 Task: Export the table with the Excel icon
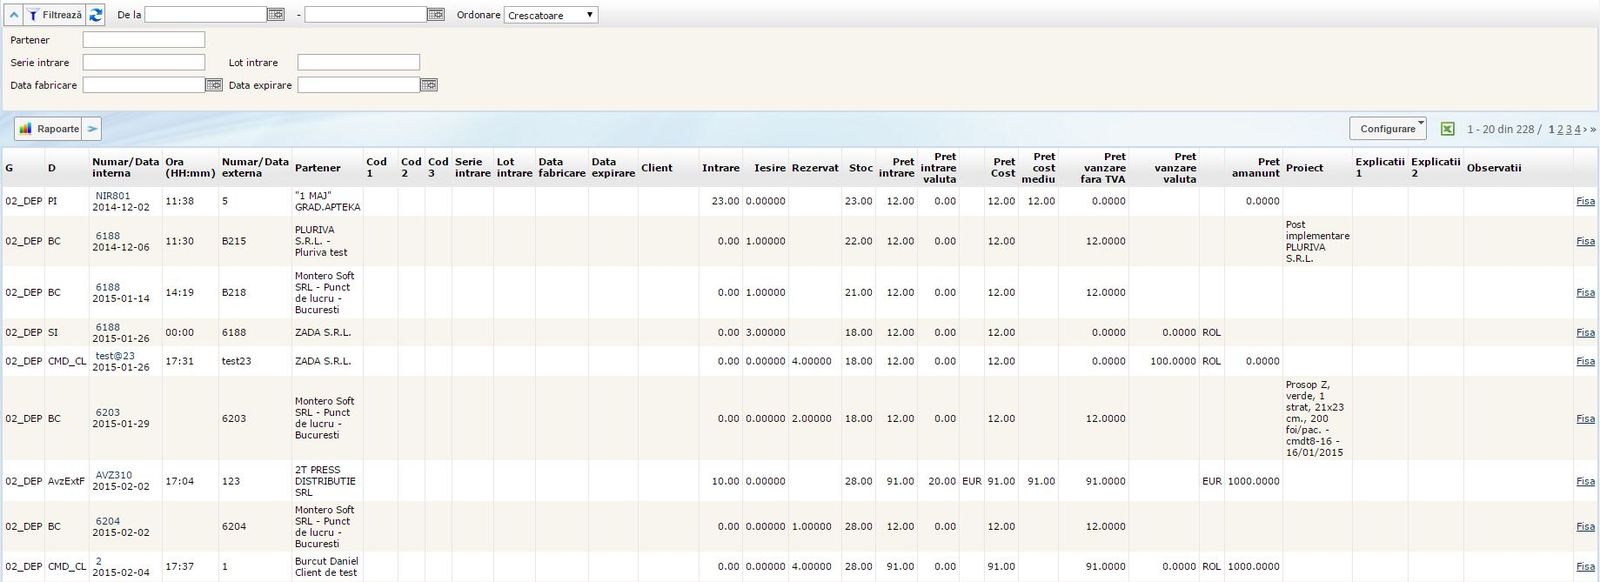1447,129
